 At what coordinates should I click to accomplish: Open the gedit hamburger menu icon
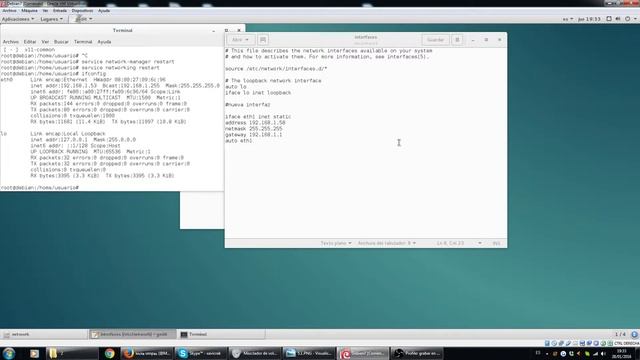click(457, 40)
